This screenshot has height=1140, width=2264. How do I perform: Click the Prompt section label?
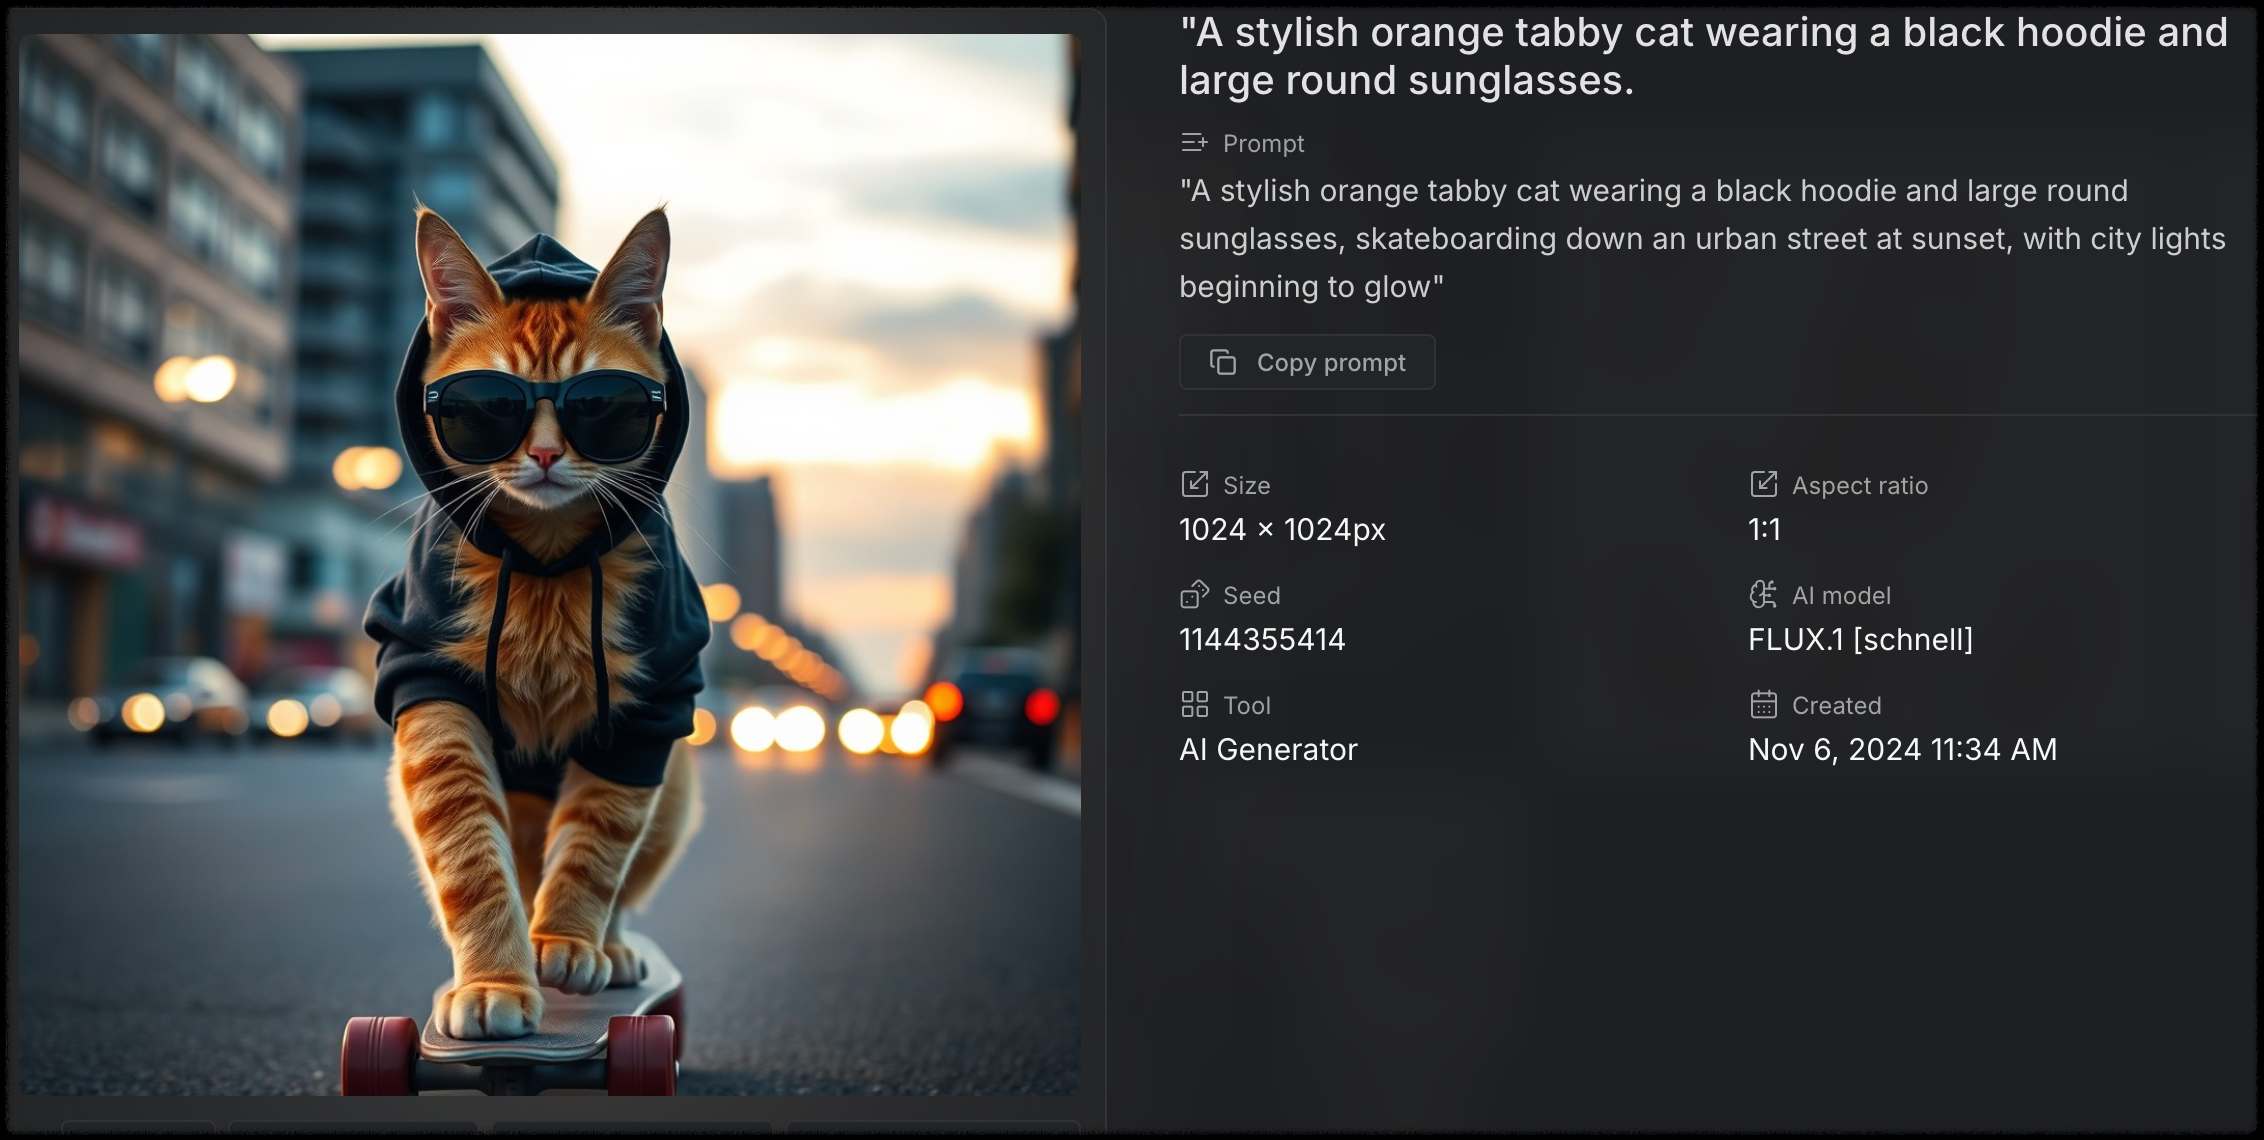1263,143
